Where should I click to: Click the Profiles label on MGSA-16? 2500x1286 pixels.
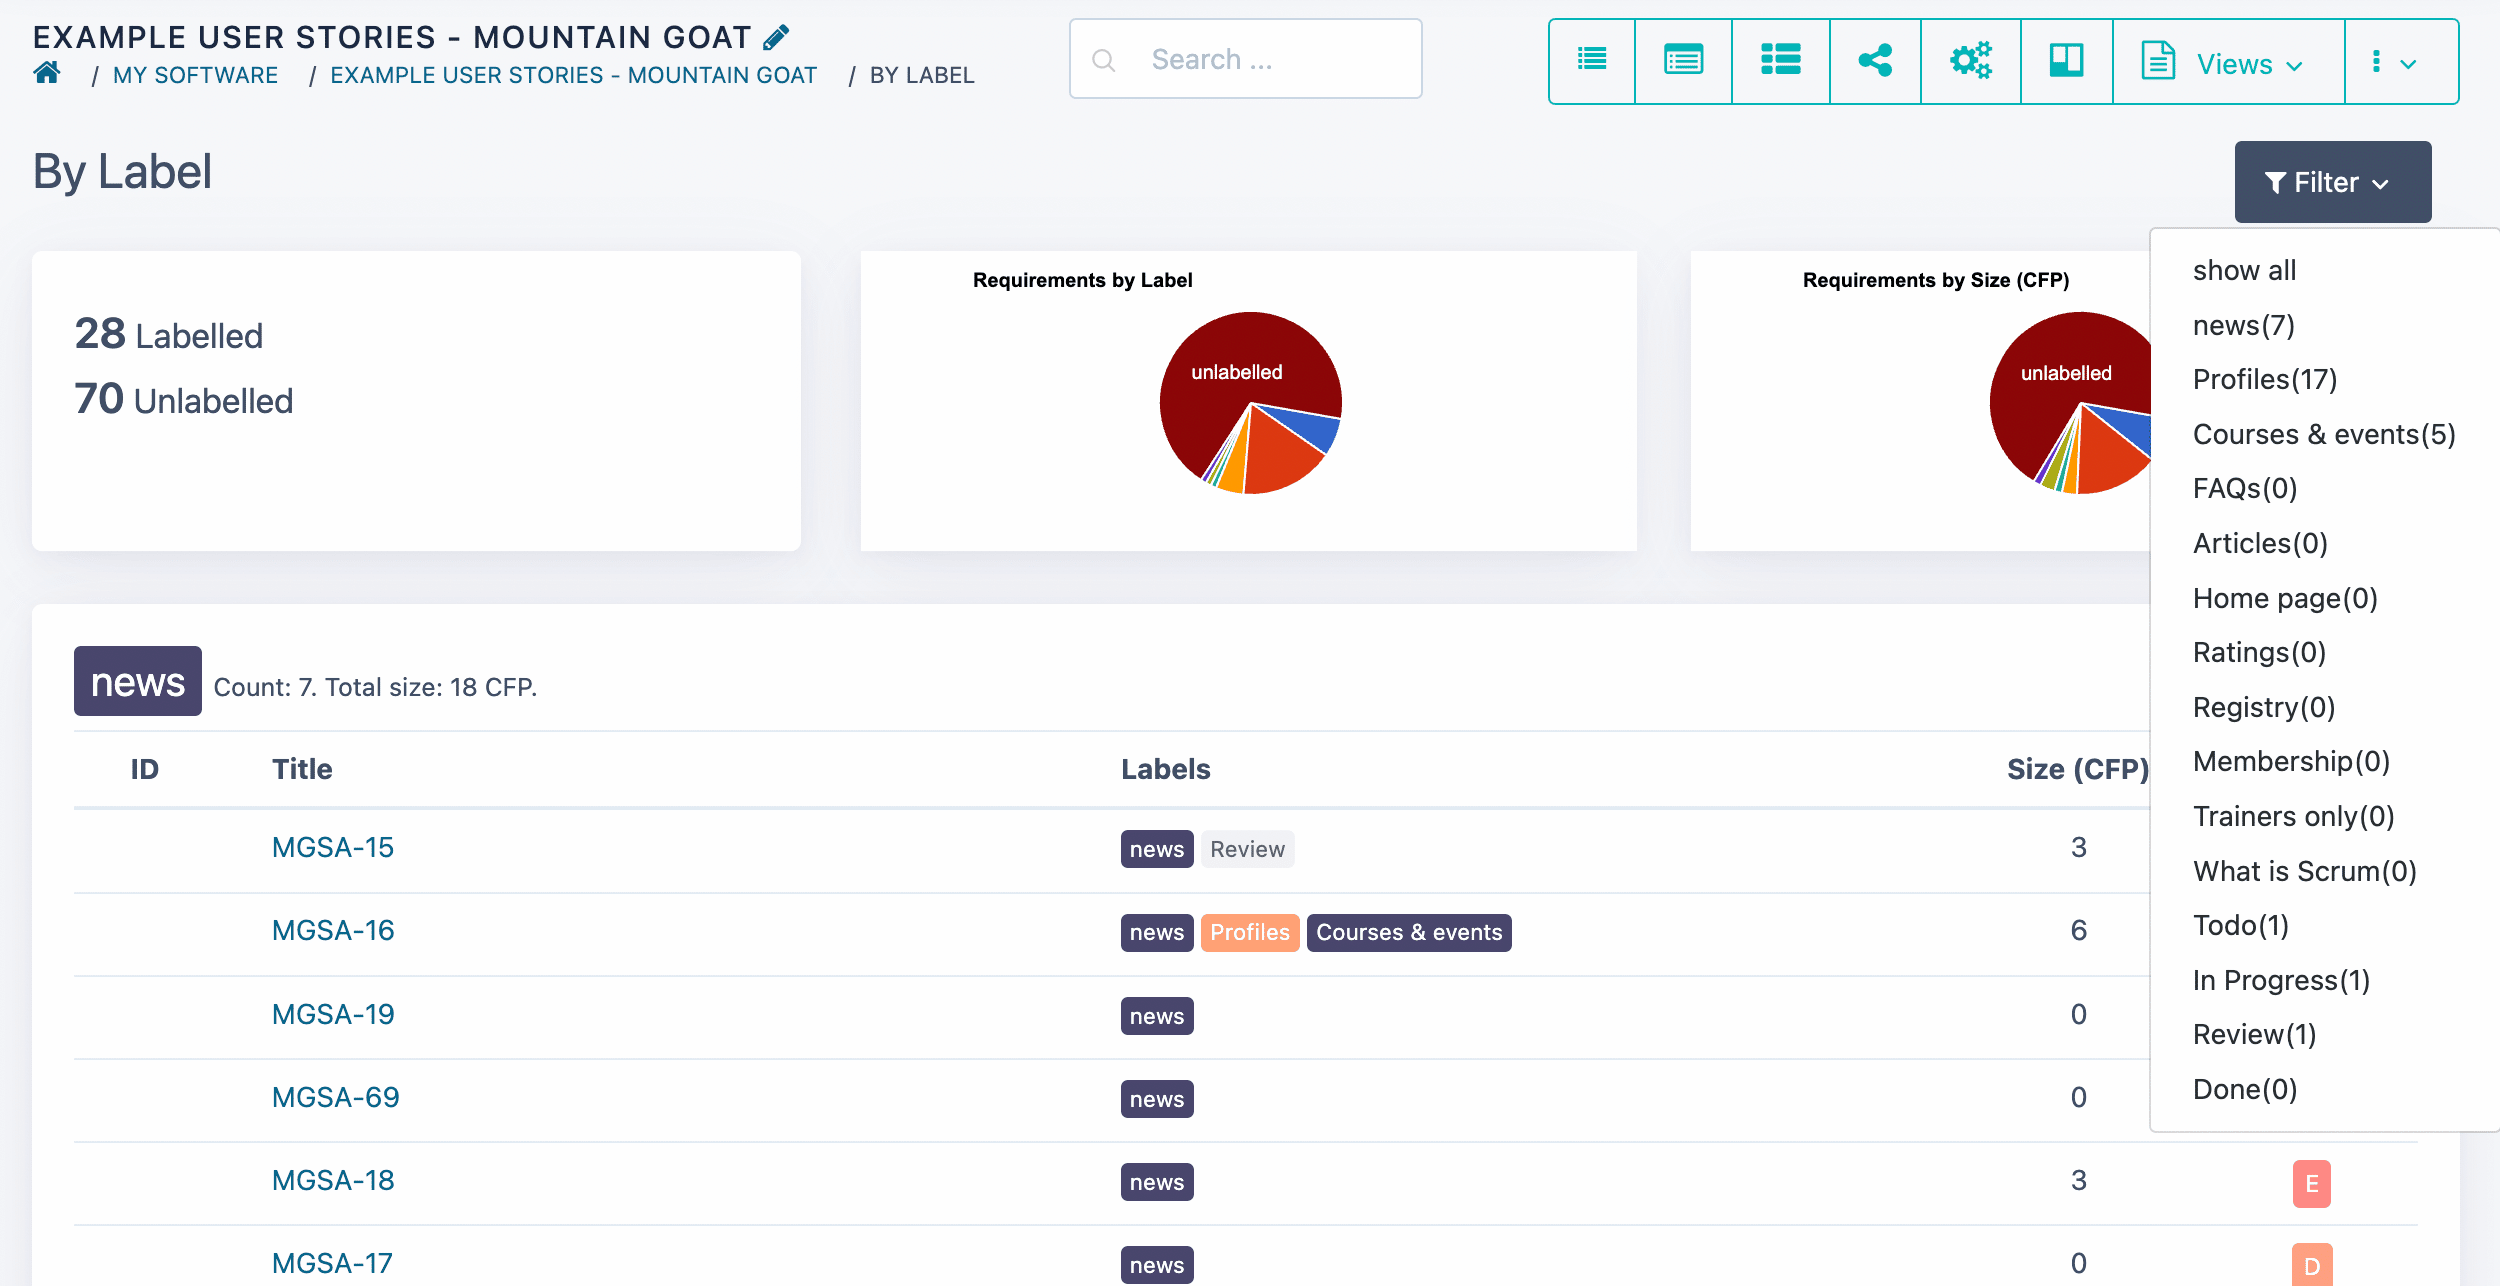tap(1250, 932)
